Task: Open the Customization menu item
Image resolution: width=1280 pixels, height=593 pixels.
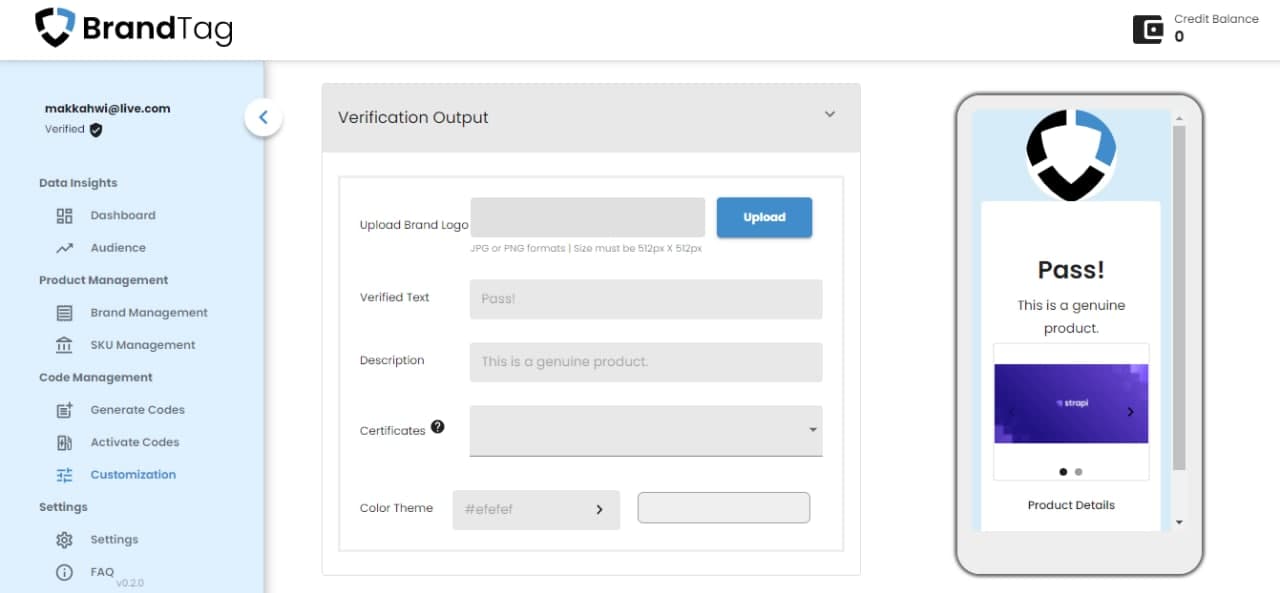Action: click(x=133, y=475)
